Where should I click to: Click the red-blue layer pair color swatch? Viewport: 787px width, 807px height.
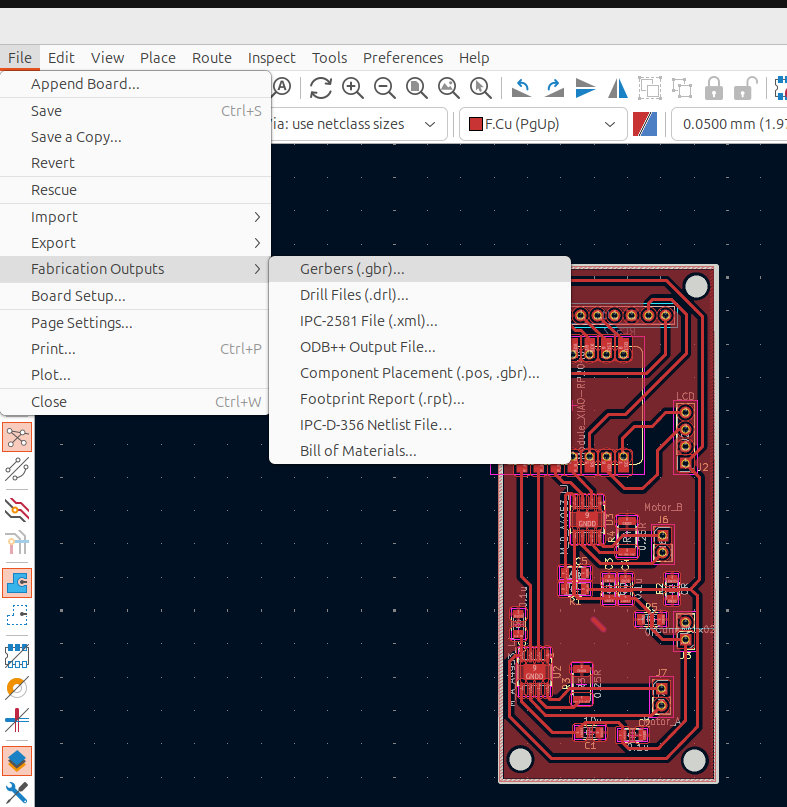[645, 124]
